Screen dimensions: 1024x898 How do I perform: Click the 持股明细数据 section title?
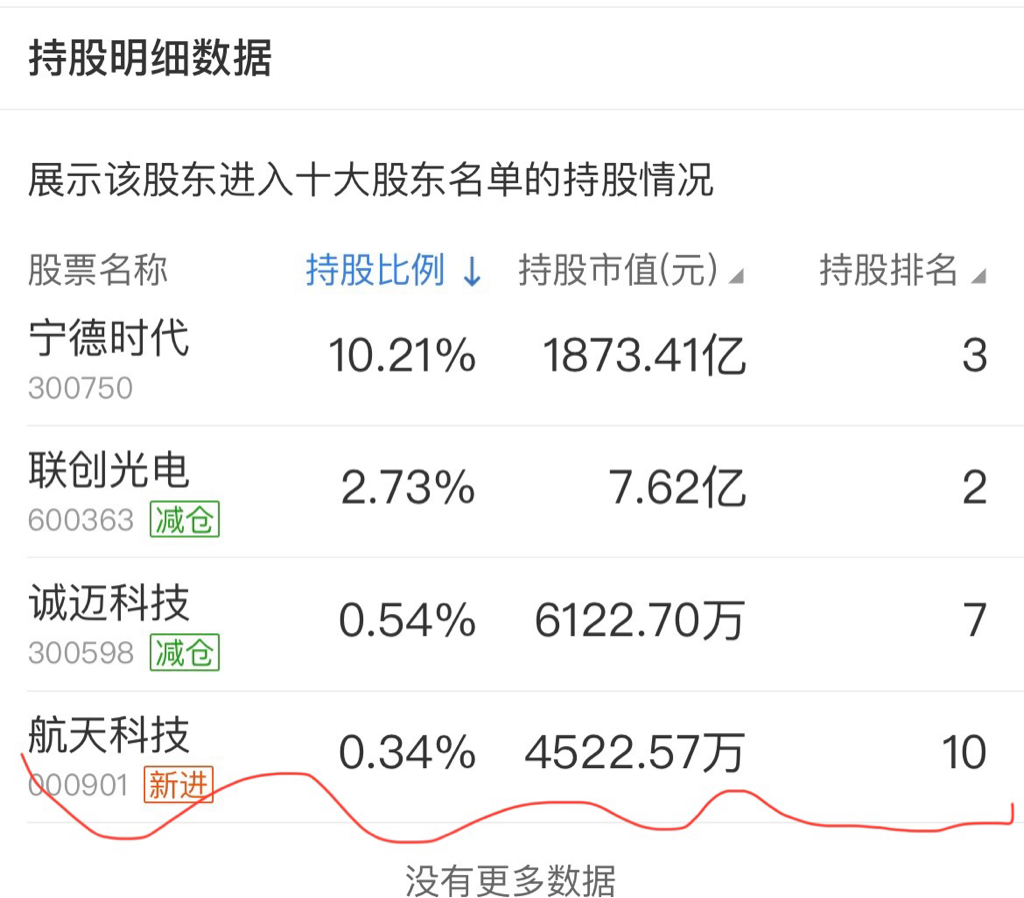150,58
